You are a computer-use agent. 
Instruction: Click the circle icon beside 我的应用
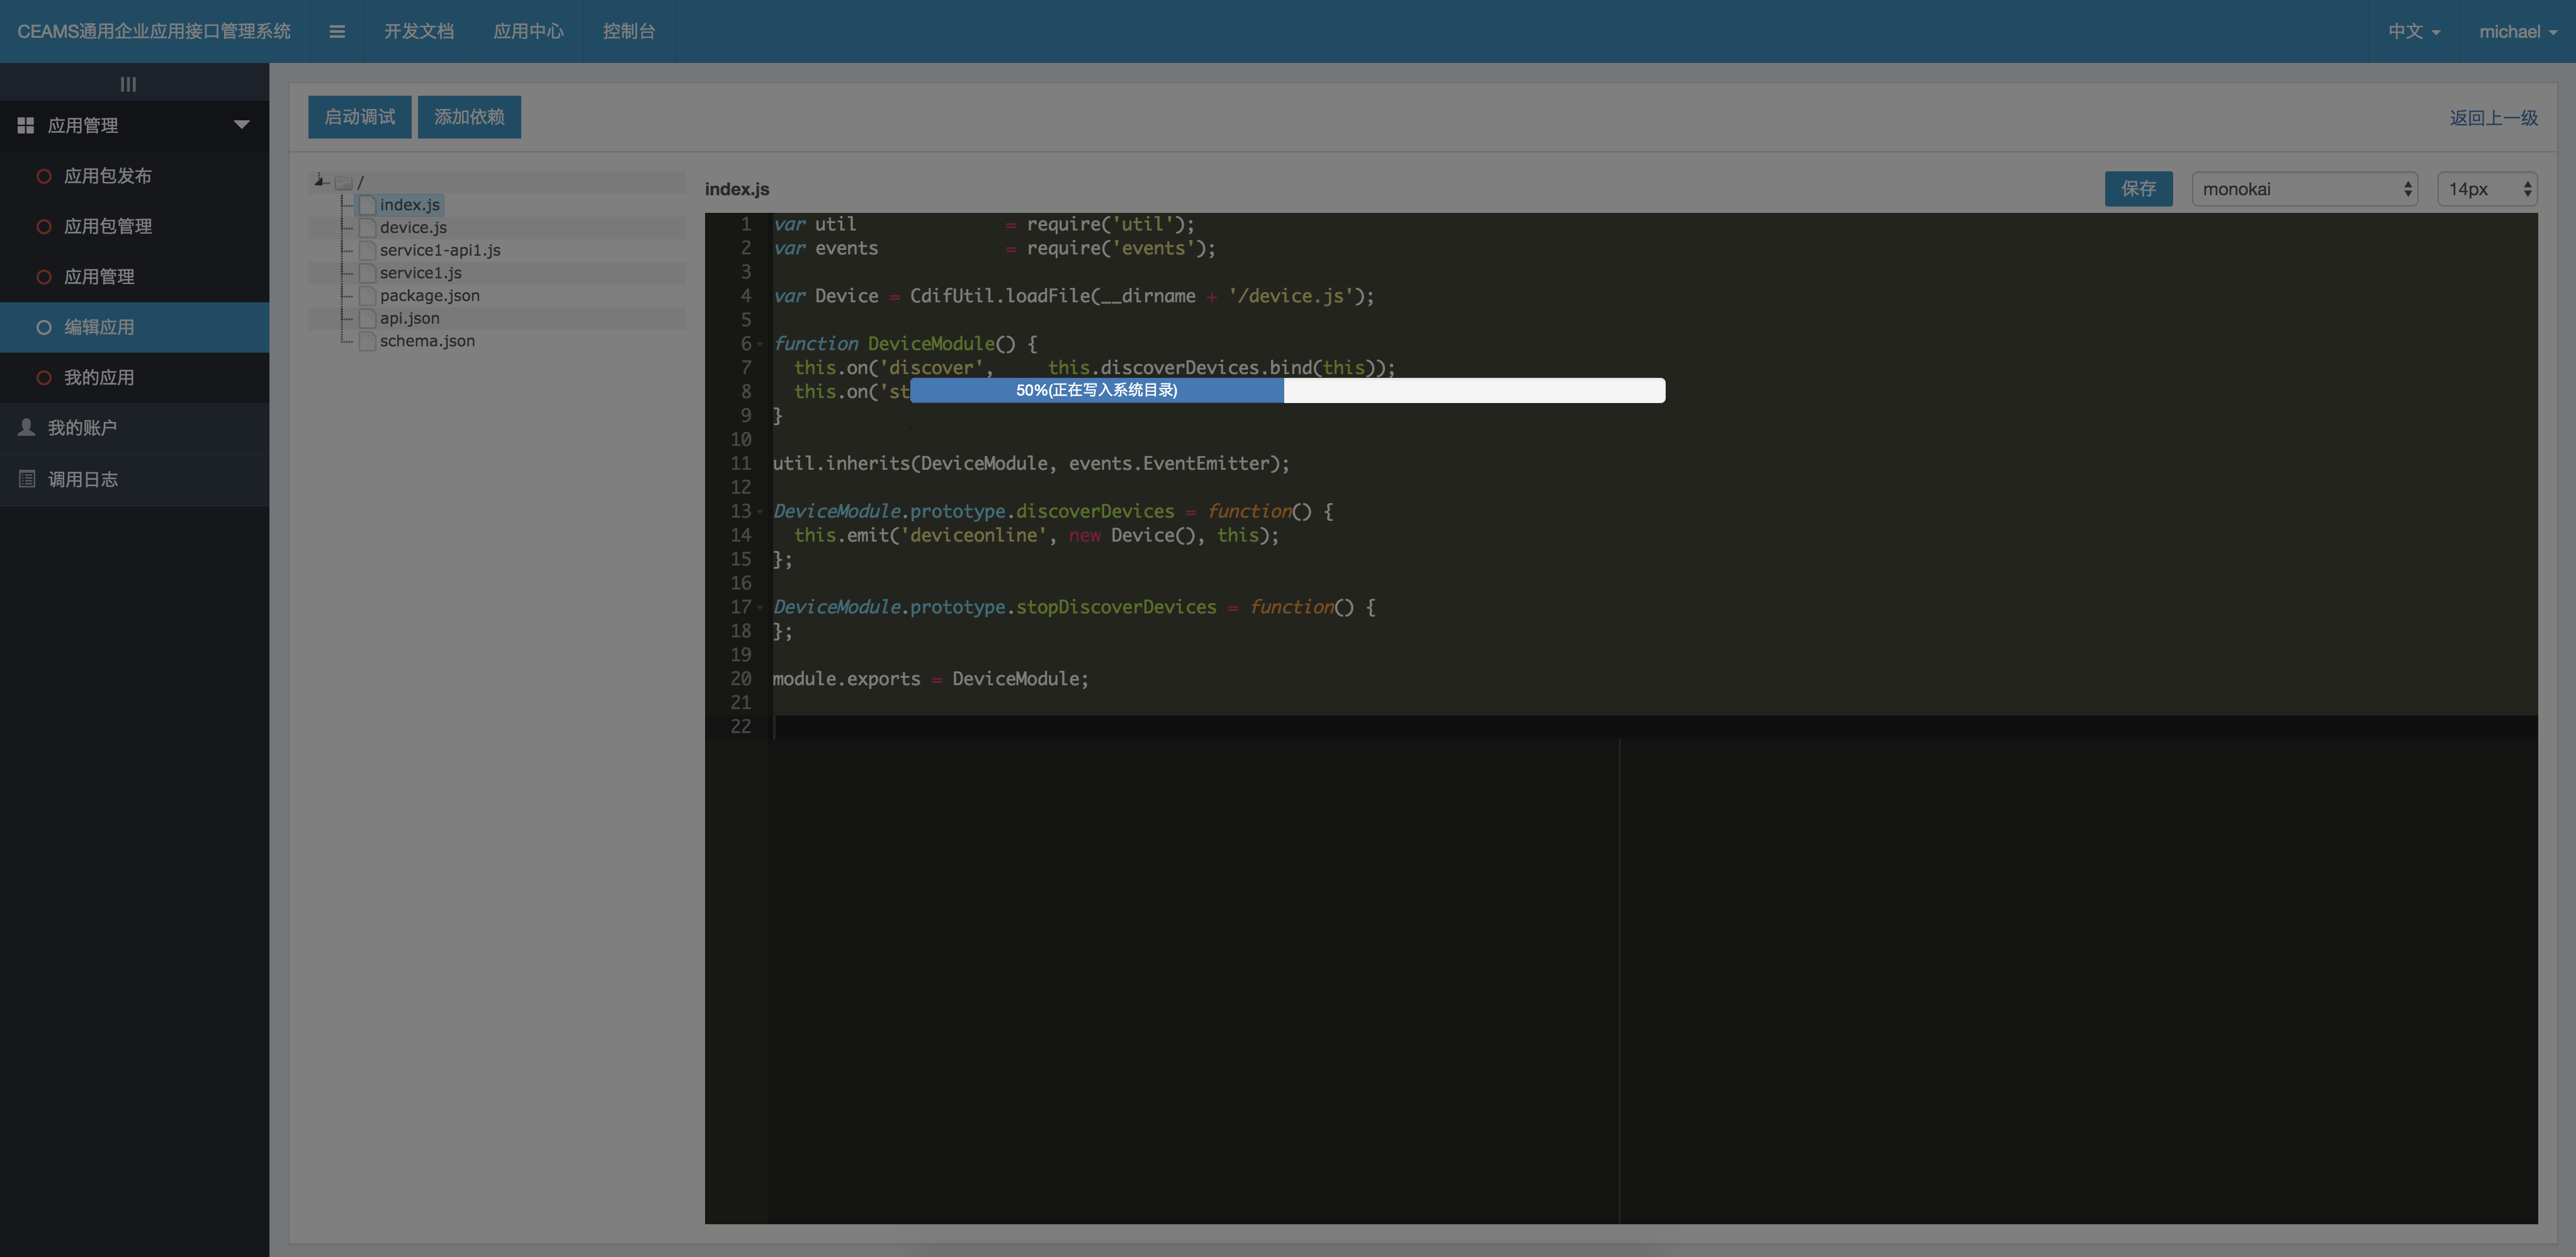pyautogui.click(x=44, y=377)
